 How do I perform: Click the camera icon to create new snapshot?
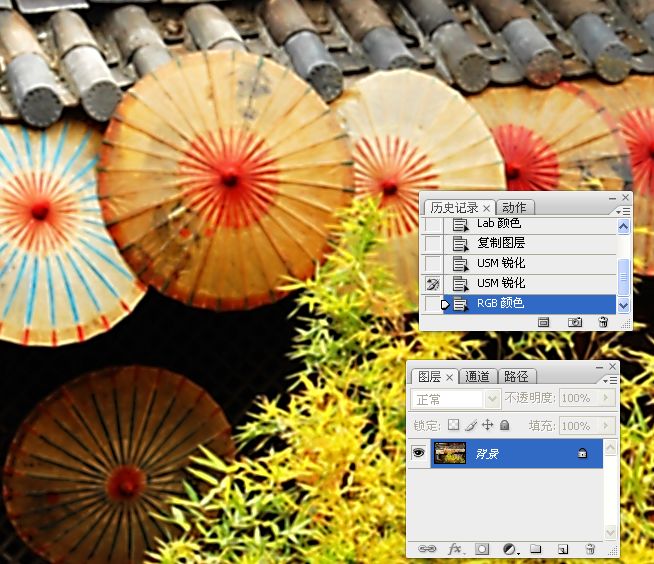[575, 322]
